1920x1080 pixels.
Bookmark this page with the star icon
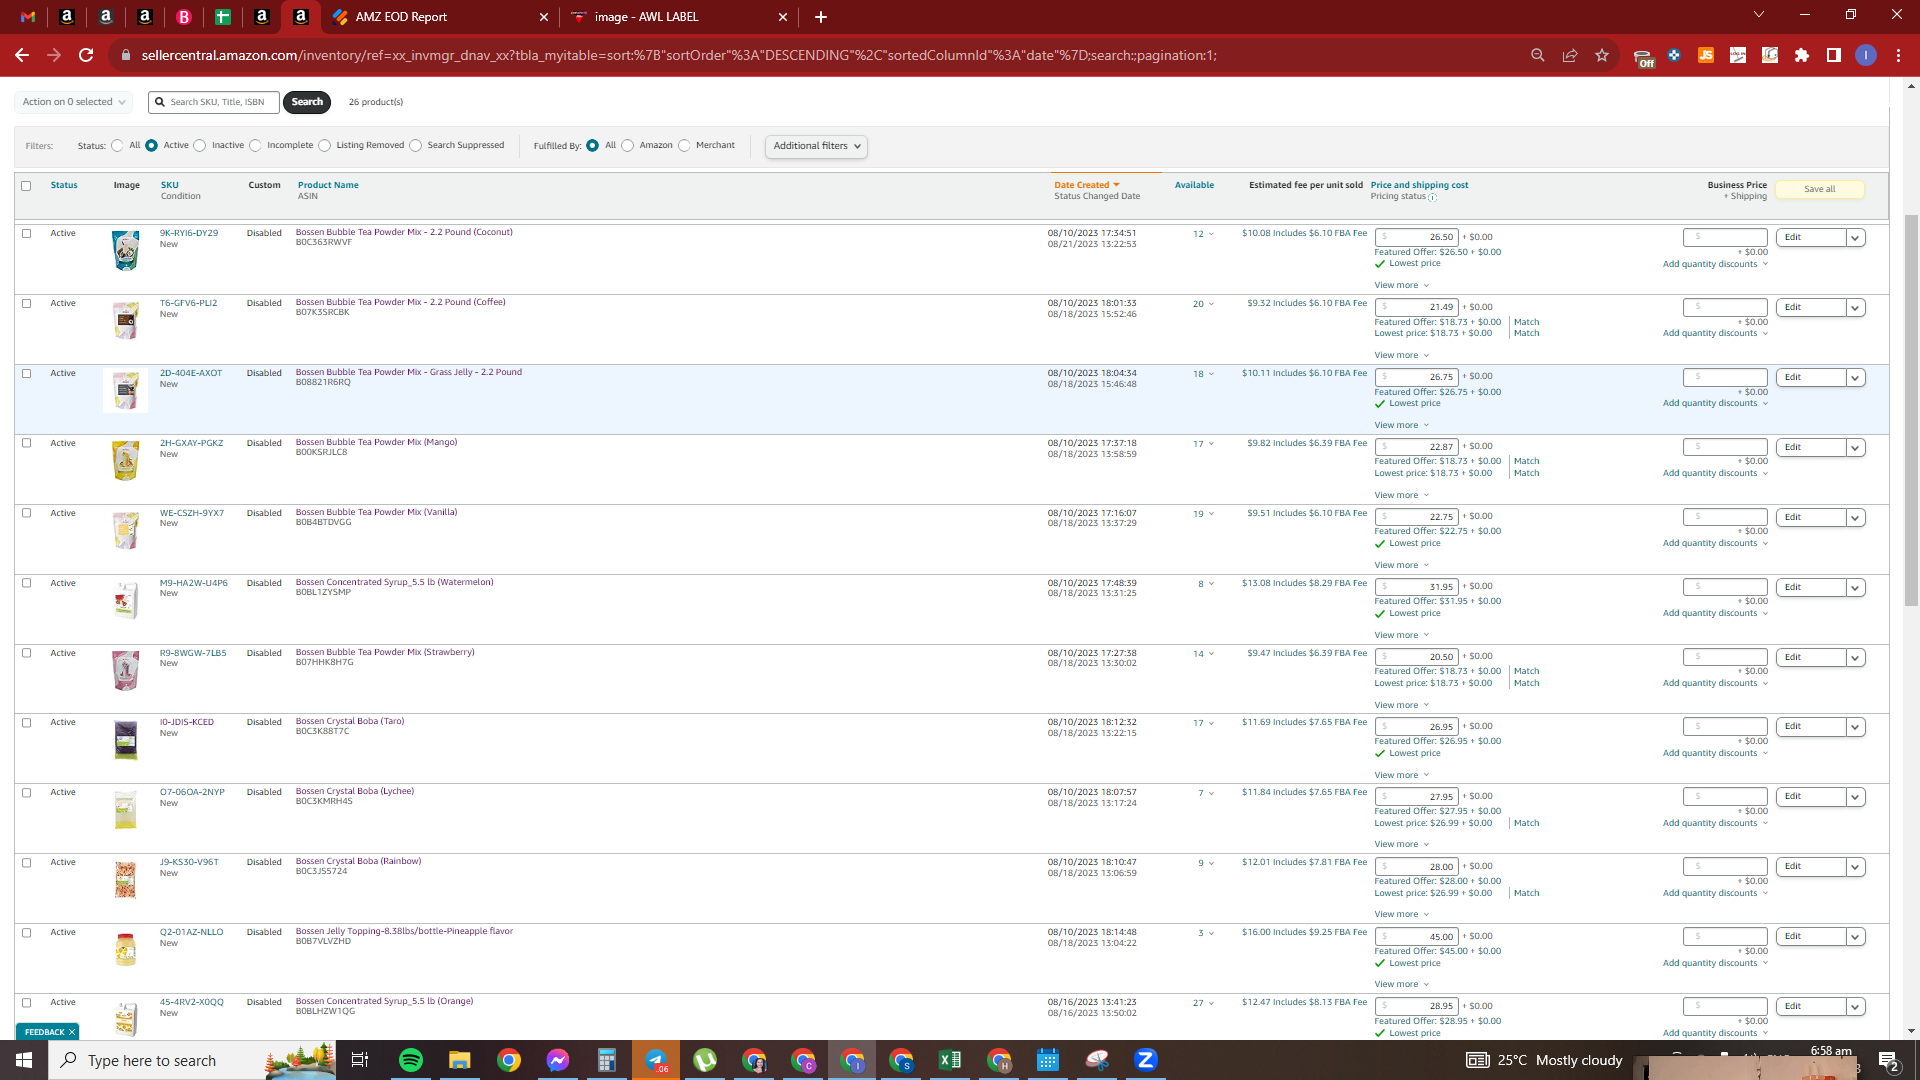coord(1602,55)
